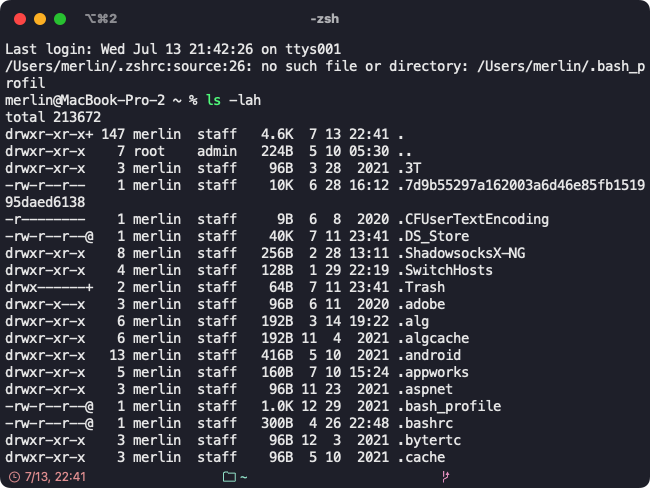Click the folder icon in status bar

229,477
